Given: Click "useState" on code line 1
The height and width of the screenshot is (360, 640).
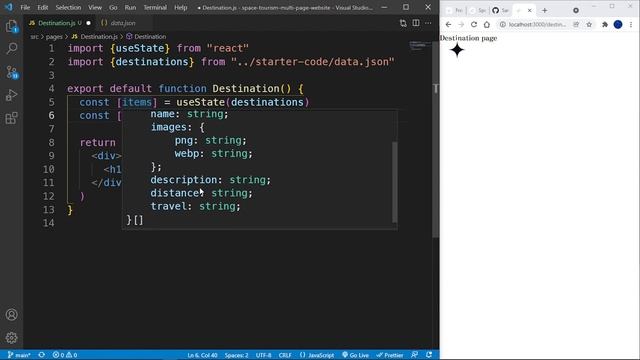Looking at the screenshot, I should [140, 48].
